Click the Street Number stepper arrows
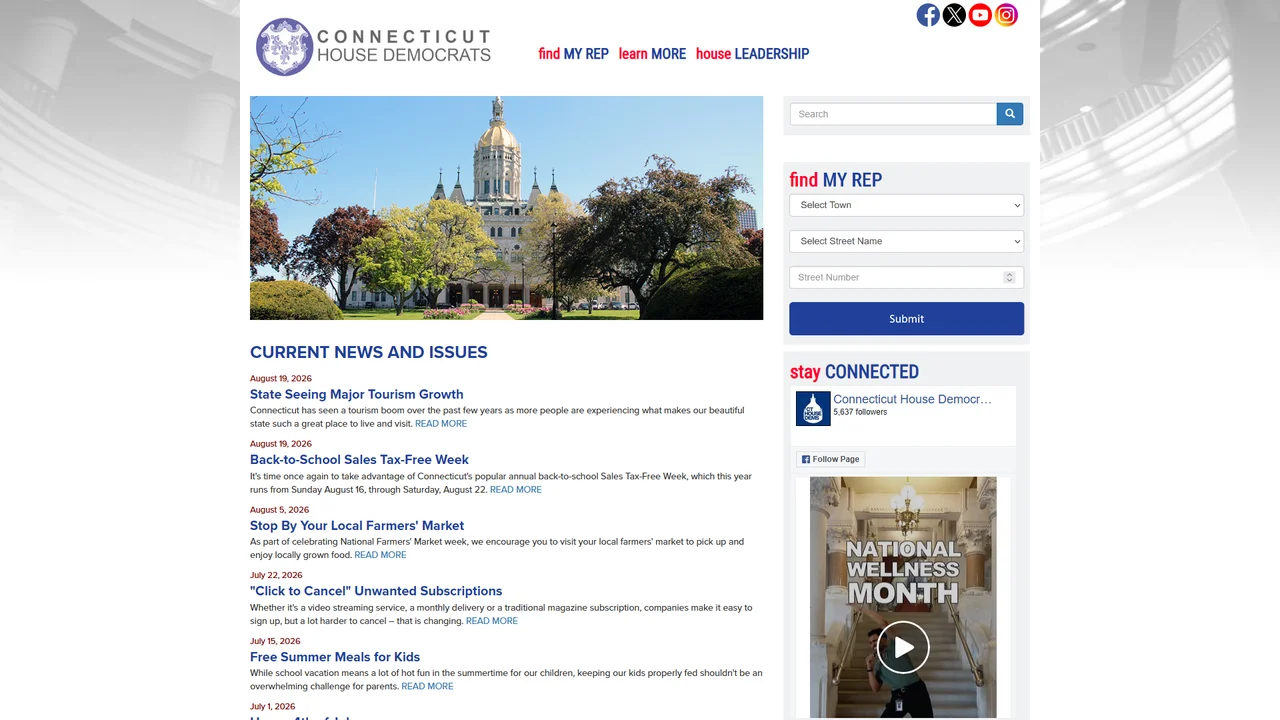Viewport: 1280px width, 720px height. pyautogui.click(x=1009, y=277)
